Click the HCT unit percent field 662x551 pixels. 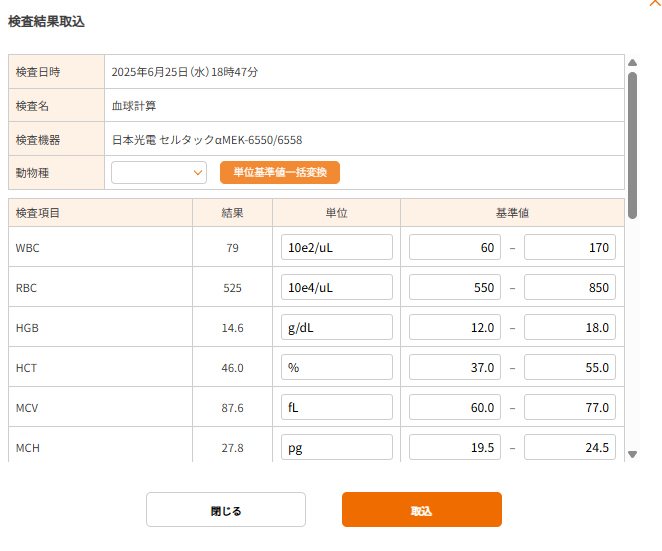click(337, 367)
